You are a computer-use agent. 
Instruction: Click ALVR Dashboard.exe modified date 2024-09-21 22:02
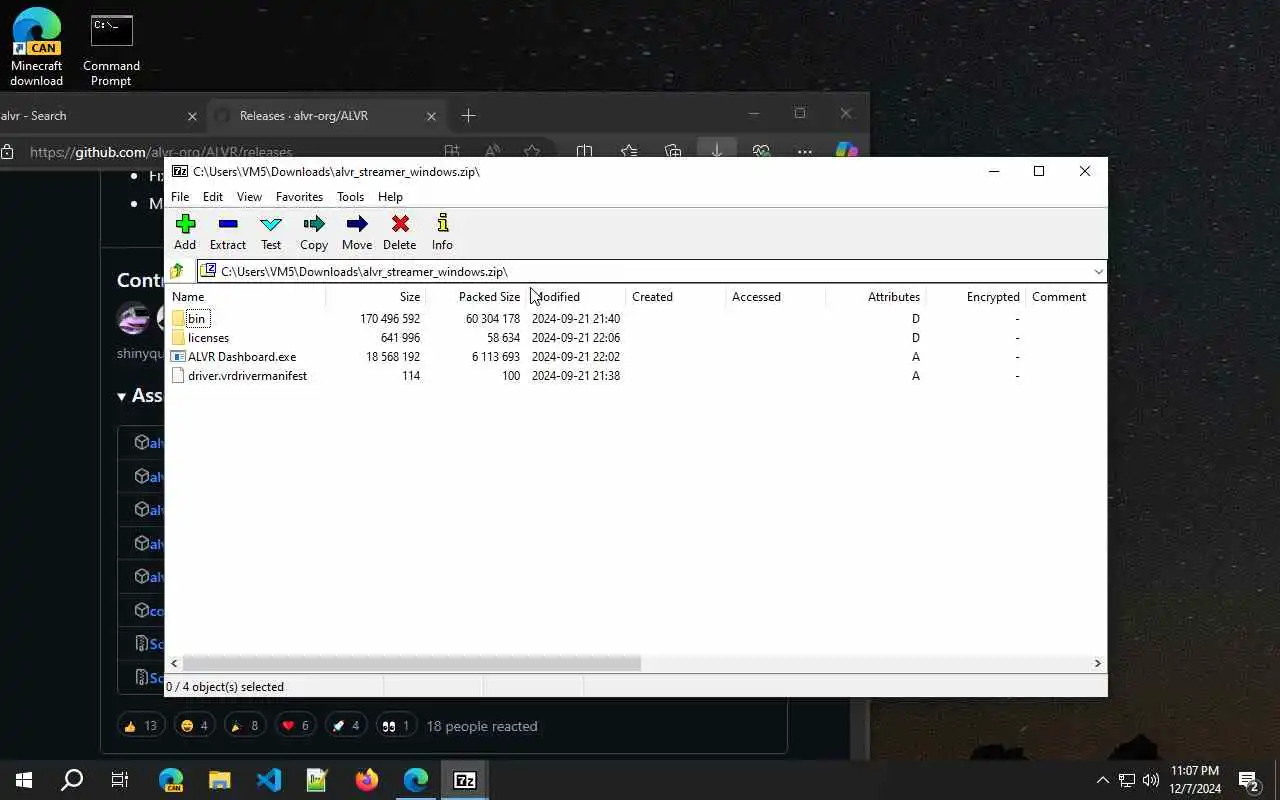576,357
